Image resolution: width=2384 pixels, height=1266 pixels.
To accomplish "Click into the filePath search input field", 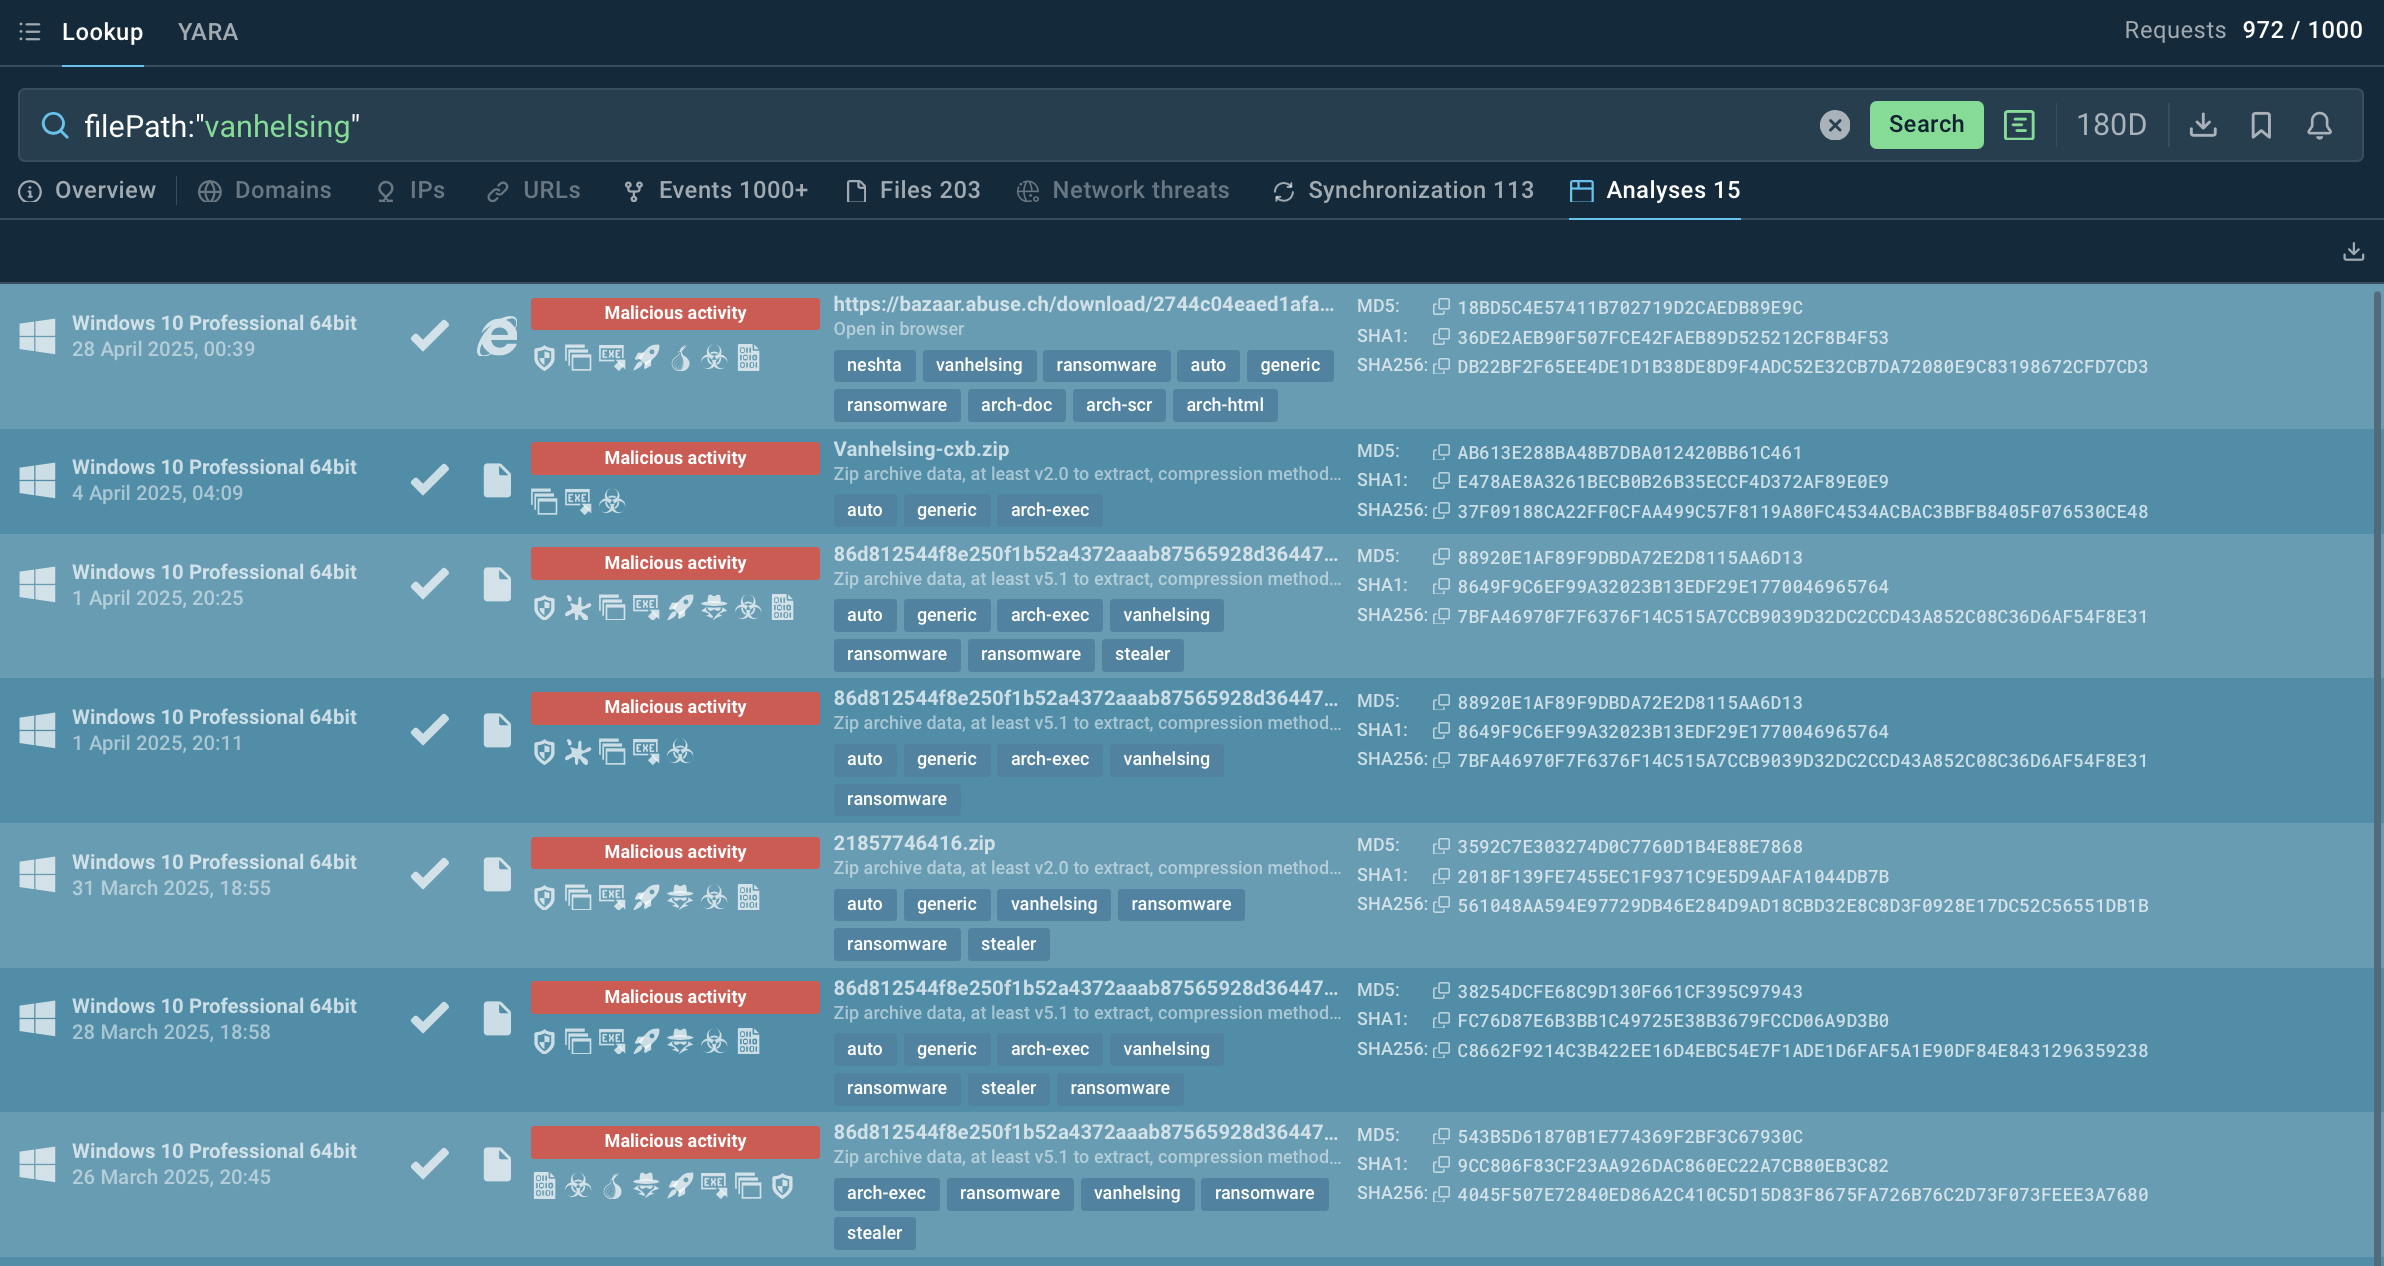I will coord(940,126).
